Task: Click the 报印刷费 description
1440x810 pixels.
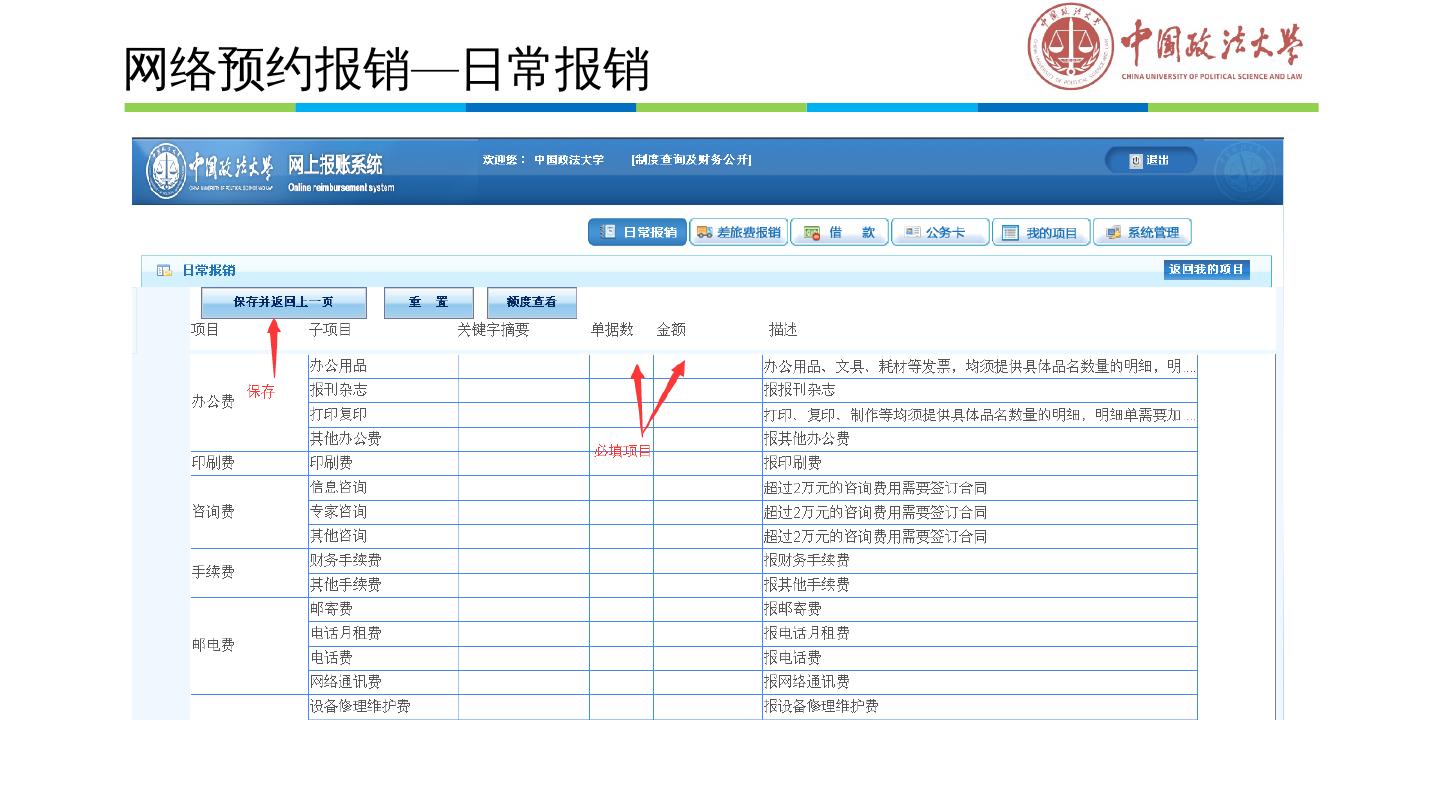Action: [793, 463]
